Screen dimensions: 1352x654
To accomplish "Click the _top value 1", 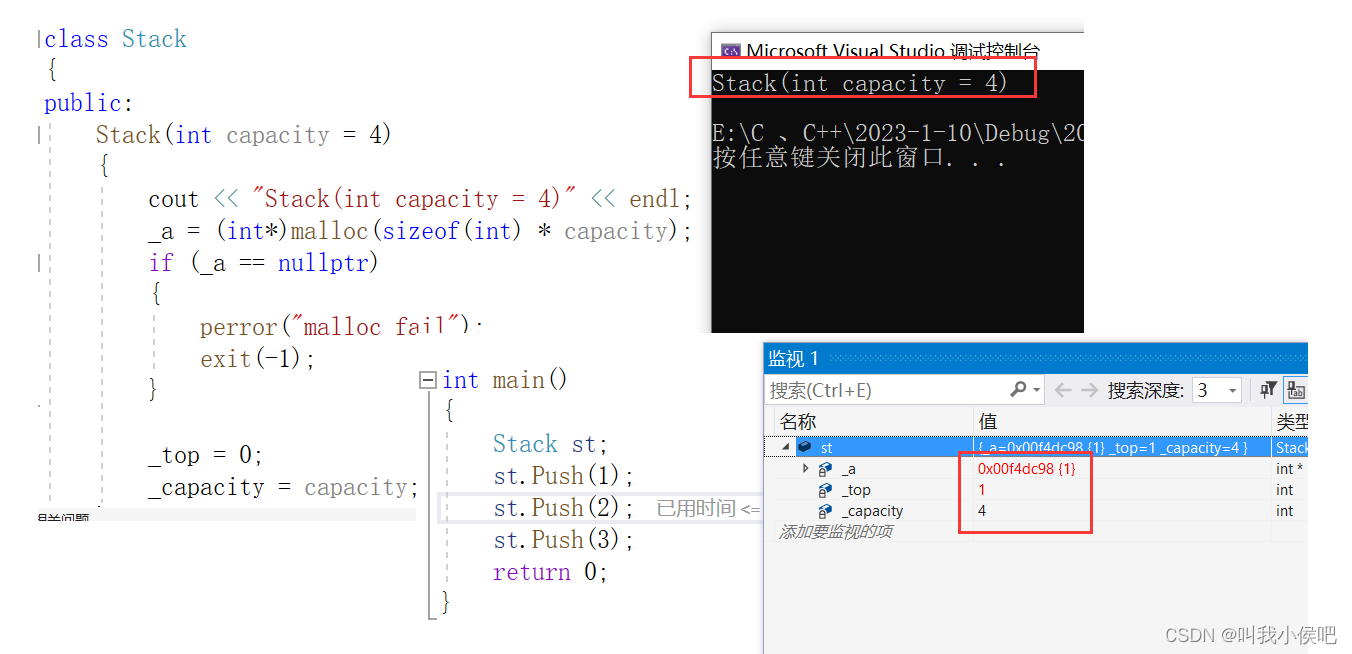I will [x=982, y=490].
